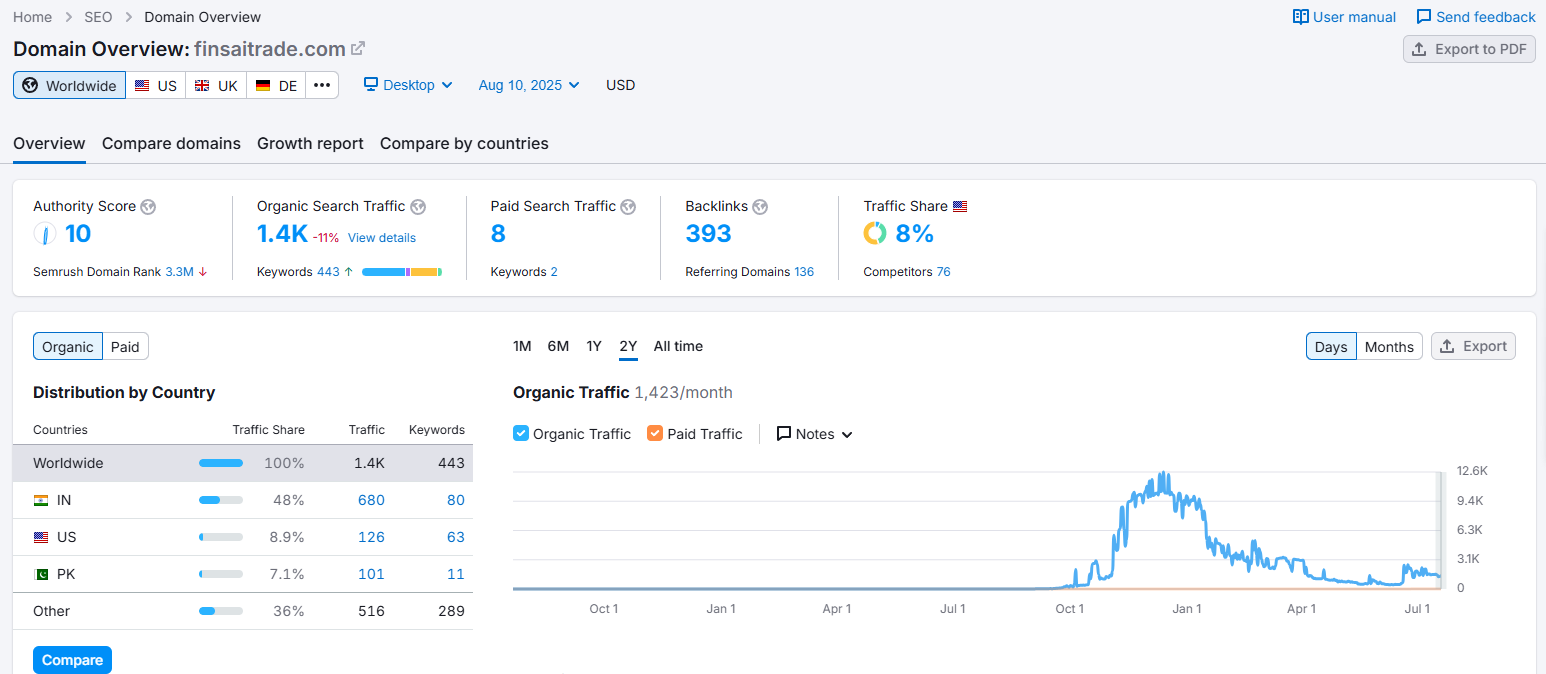
Task: Switch to the Overview tab
Action: (49, 143)
